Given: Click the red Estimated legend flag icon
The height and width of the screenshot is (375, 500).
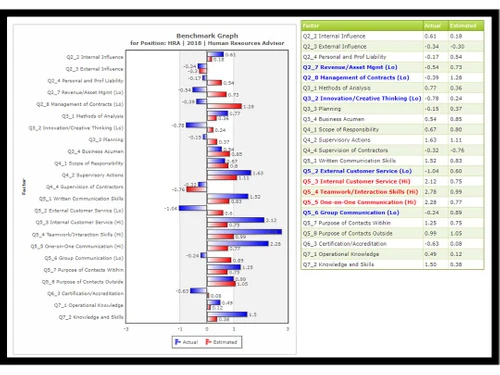Looking at the screenshot, I should [208, 342].
